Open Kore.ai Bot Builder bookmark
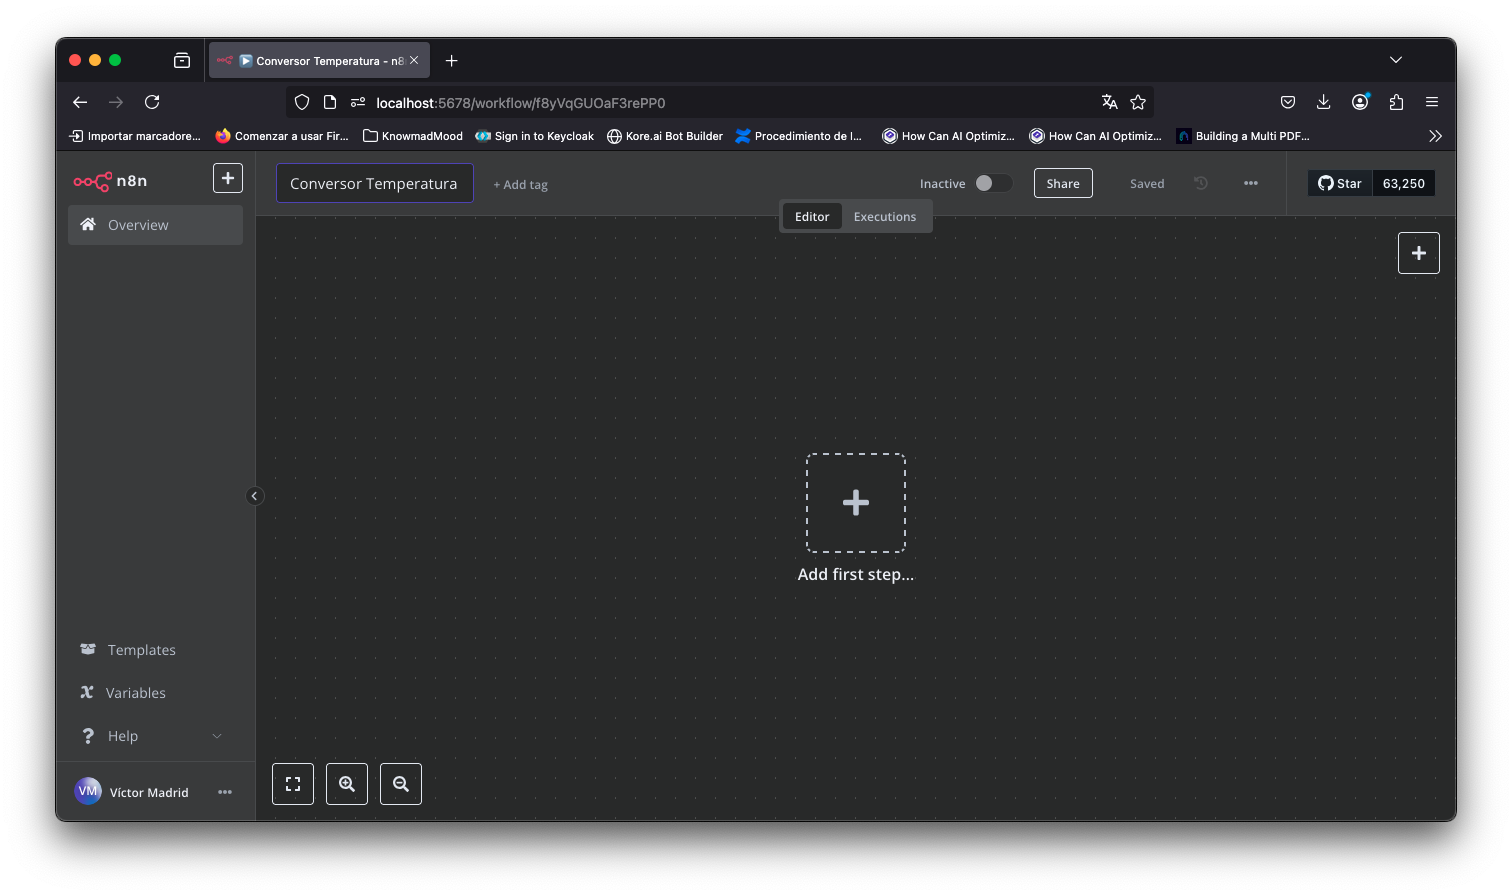Image resolution: width=1512 pixels, height=895 pixels. click(665, 136)
